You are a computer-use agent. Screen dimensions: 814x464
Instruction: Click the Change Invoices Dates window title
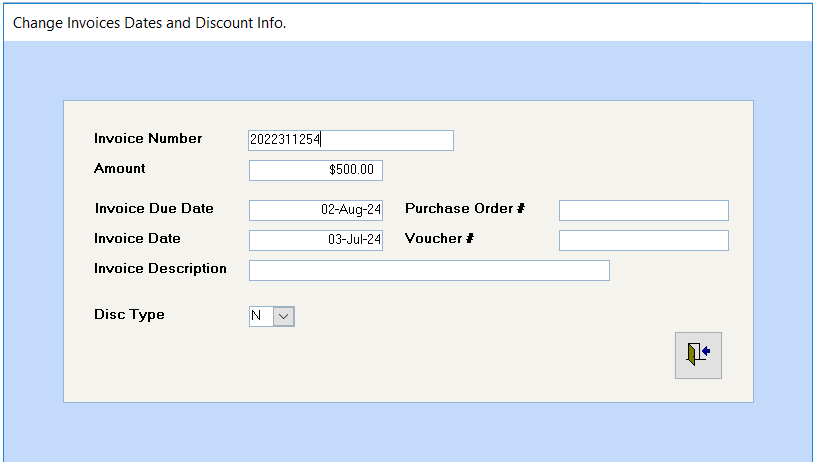click(x=150, y=22)
